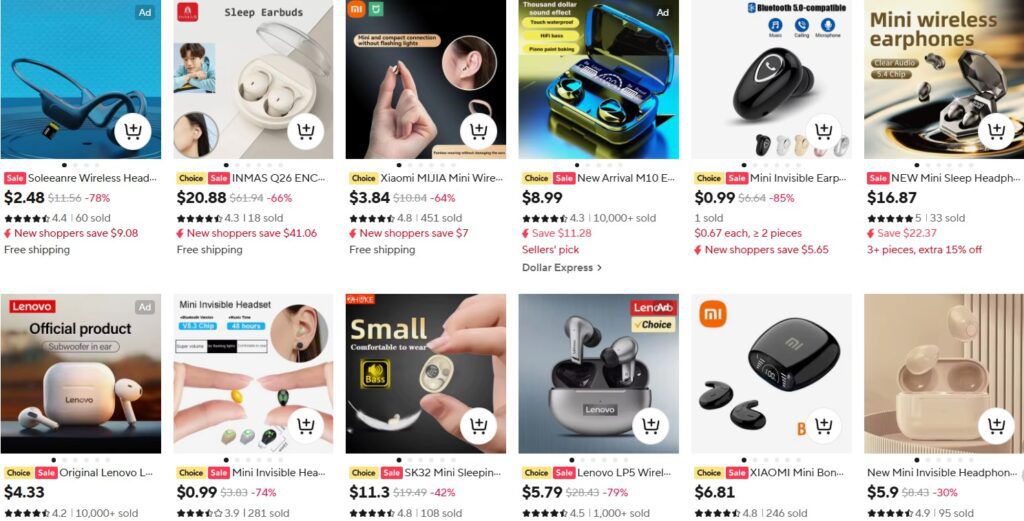Image resolution: width=1024 pixels, height=521 pixels.
Task: Click the Choice badge on Xiaomi MIJIA listing
Action: click(363, 178)
